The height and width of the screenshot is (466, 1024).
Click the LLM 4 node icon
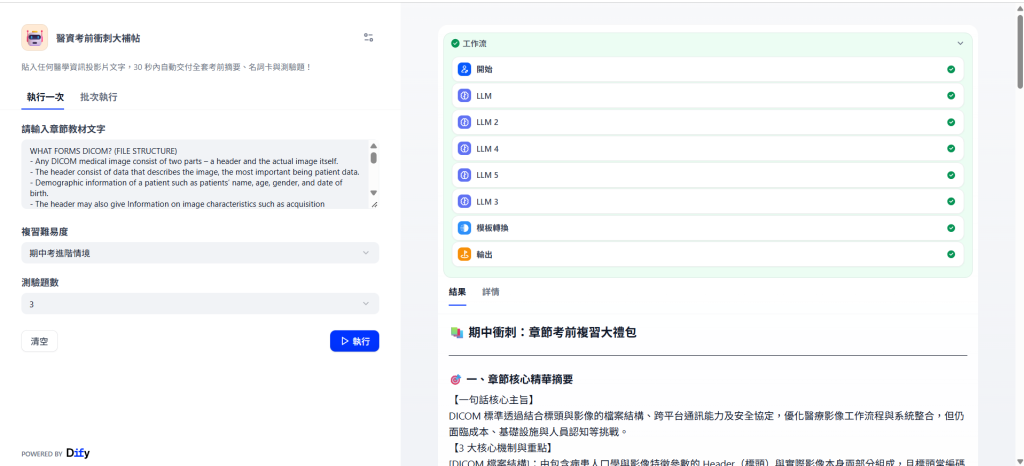coord(464,149)
